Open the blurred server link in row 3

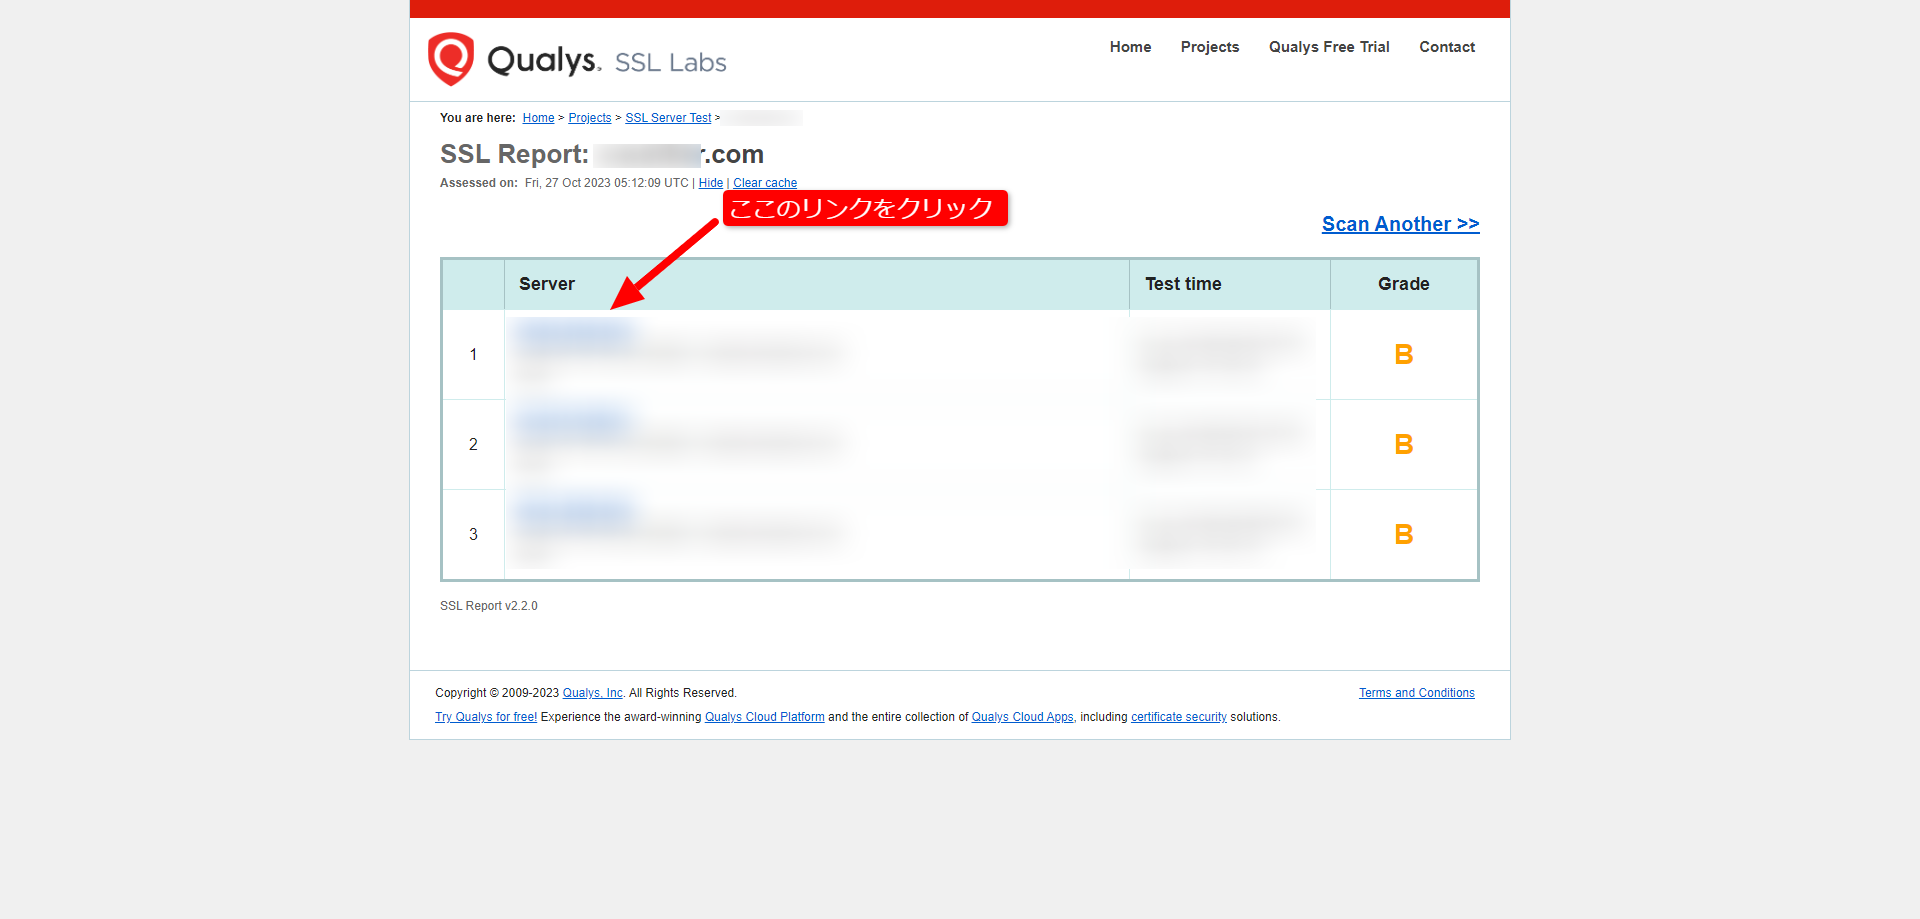click(576, 513)
